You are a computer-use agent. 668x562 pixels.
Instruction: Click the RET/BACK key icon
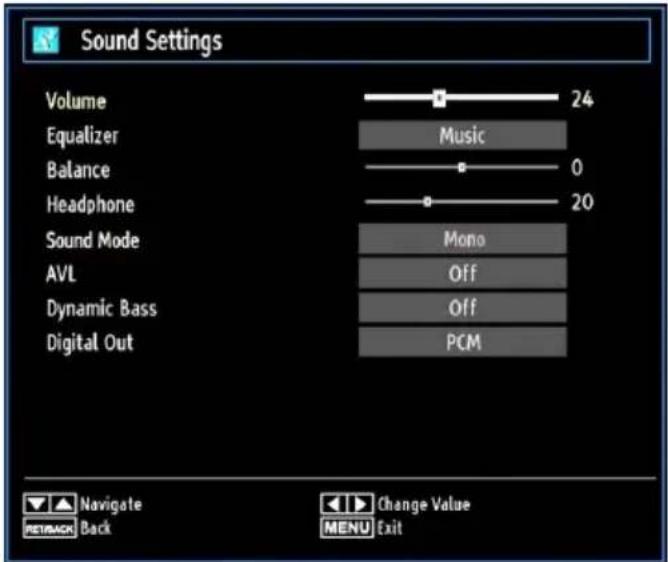pos(50,529)
